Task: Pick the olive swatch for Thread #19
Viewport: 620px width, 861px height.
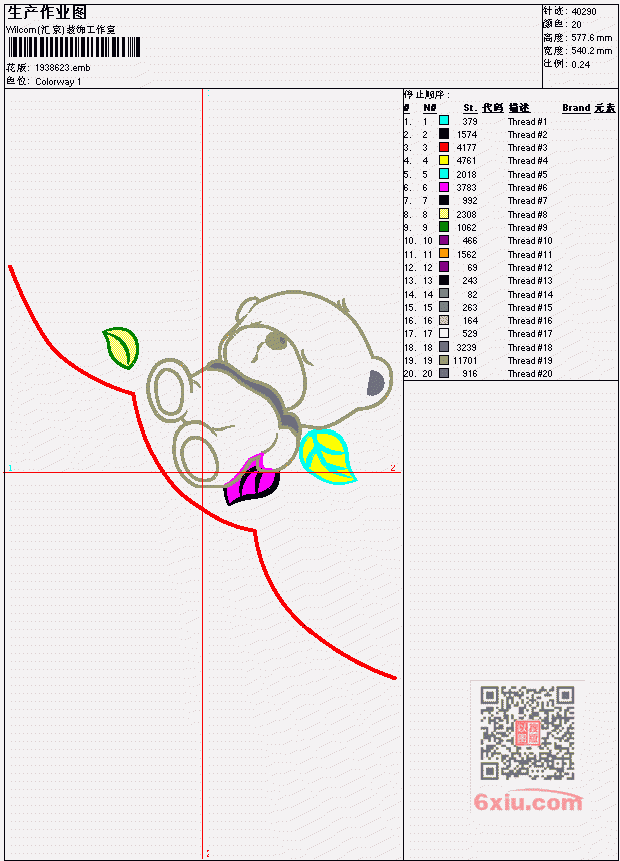Action: [444, 360]
